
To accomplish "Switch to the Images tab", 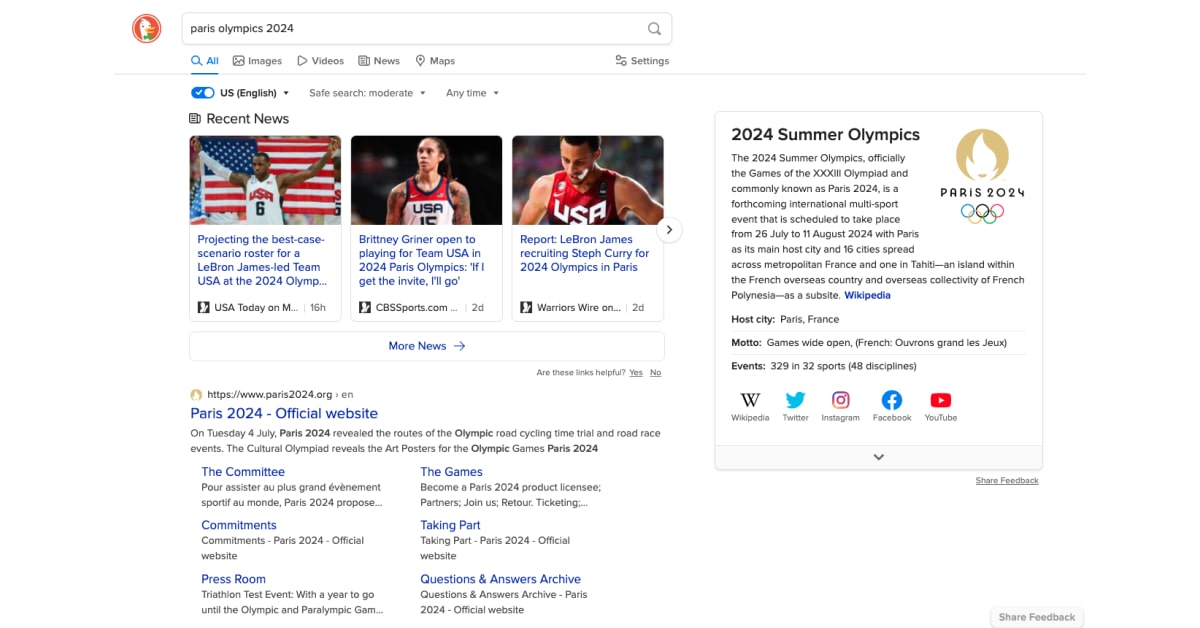I will [257, 61].
